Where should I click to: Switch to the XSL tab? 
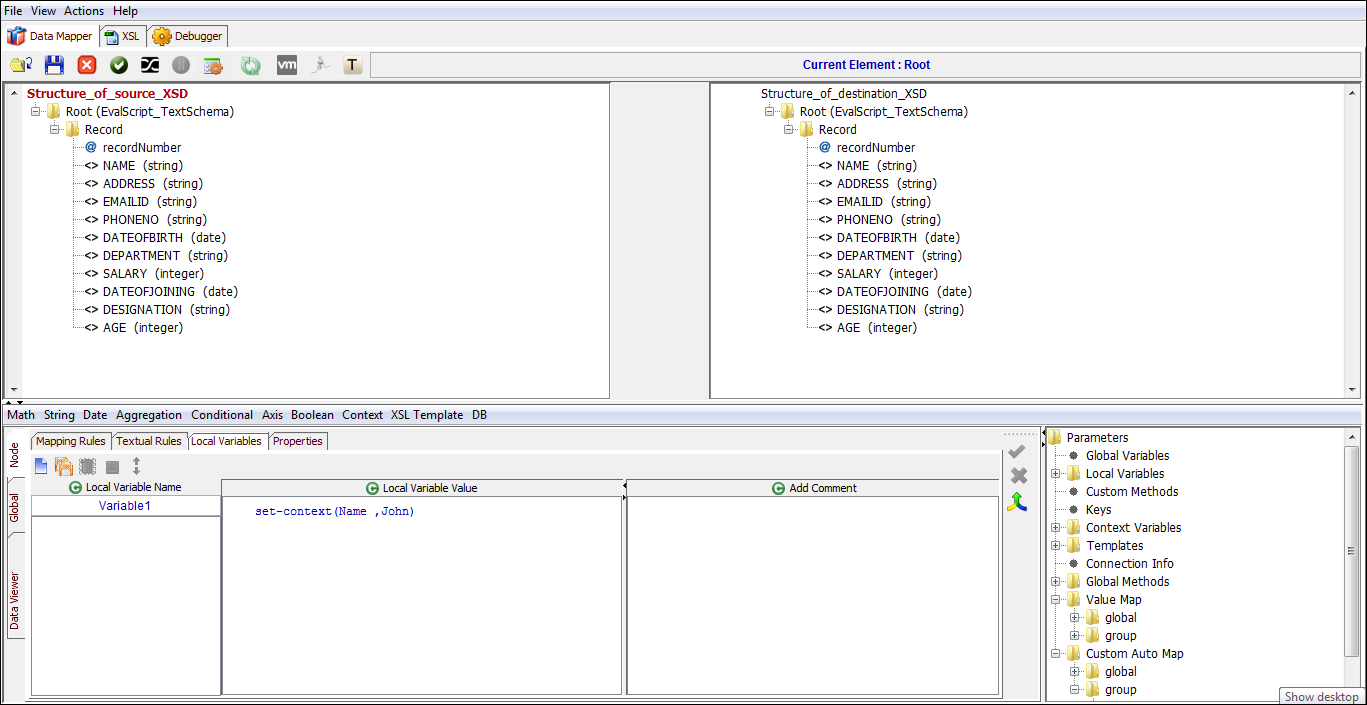tap(122, 36)
